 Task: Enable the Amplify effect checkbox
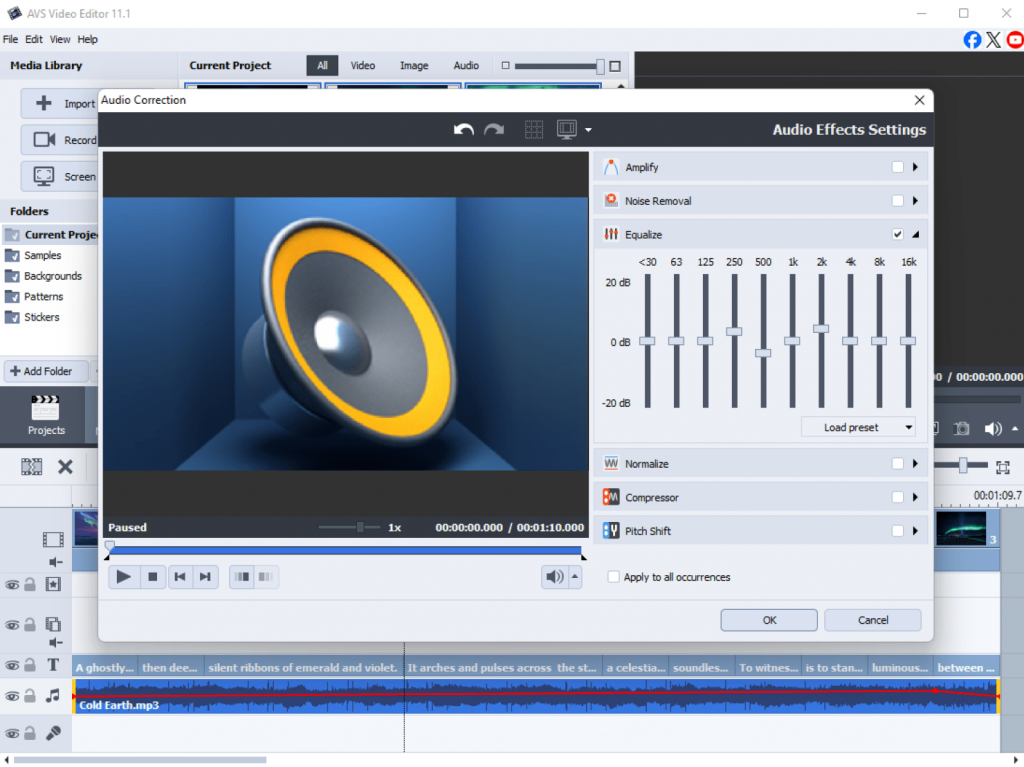898,168
